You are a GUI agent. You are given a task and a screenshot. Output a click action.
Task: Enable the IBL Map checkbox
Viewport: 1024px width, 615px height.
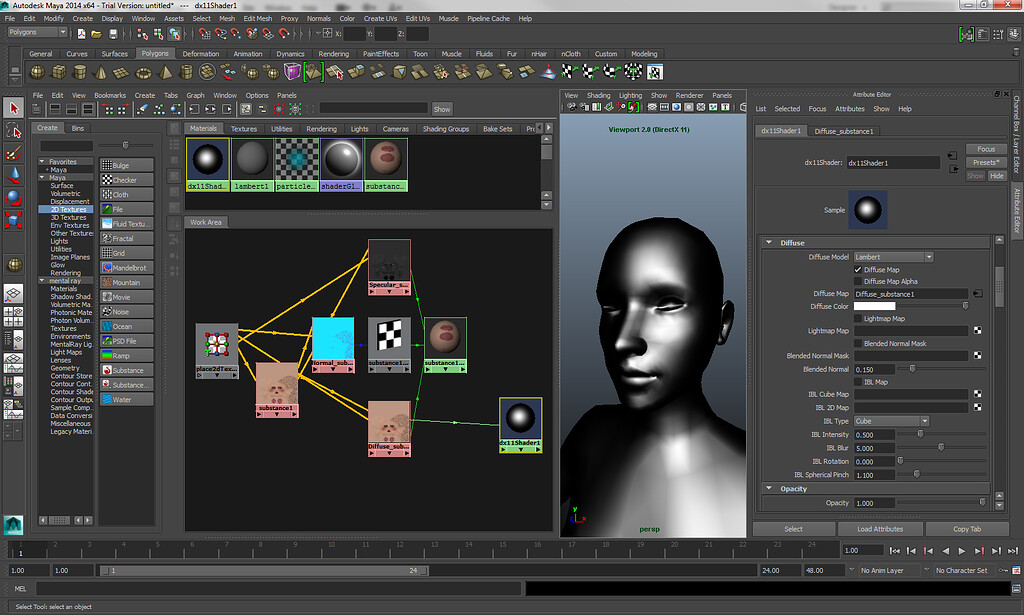858,382
